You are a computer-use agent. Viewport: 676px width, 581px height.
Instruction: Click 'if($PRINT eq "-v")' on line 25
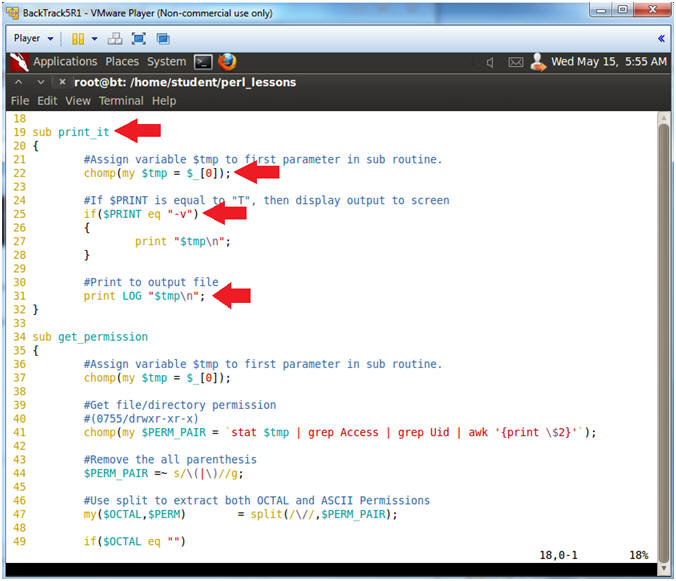[141, 214]
